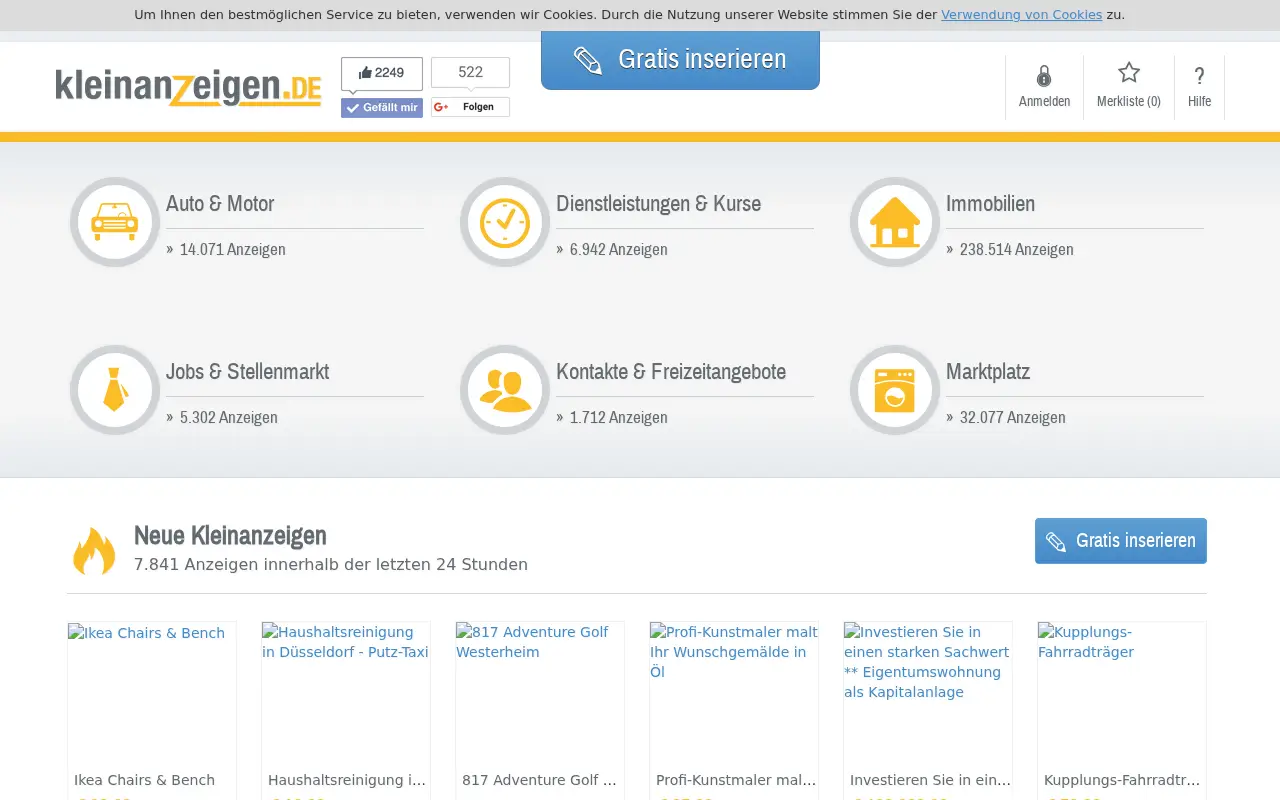The image size is (1280, 800).
Task: Click the flame icon beside Neue Kleinanzeigen
Action: click(x=94, y=550)
